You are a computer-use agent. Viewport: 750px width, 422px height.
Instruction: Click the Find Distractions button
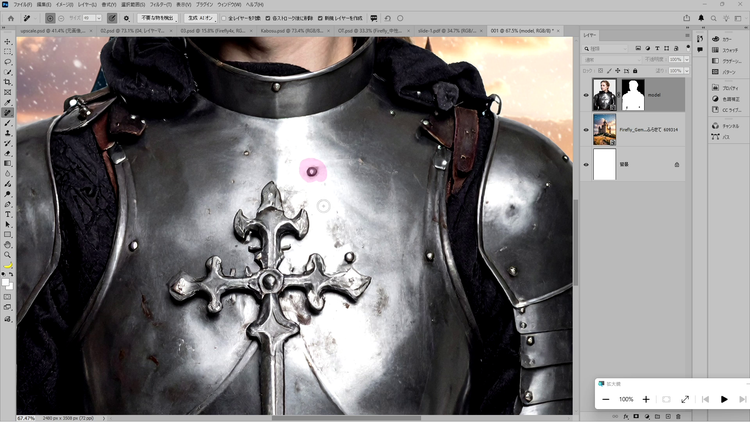pyautogui.click(x=155, y=18)
